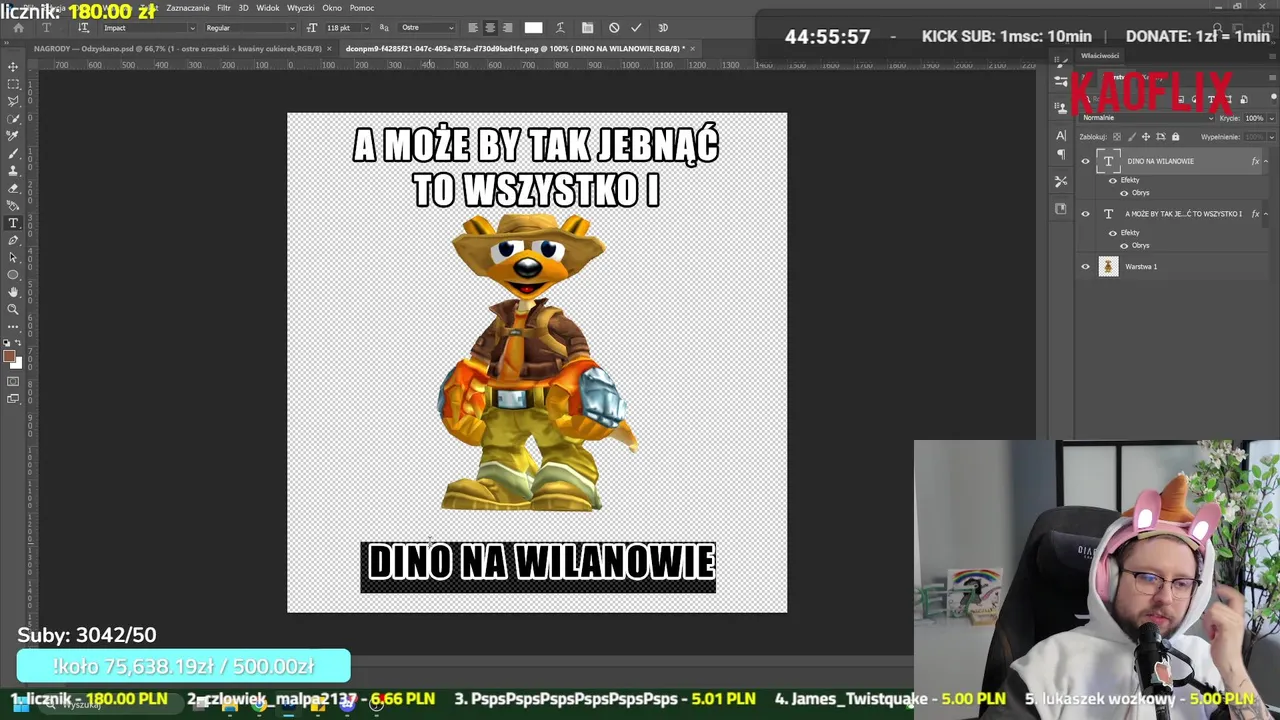Change the screen mode
The image size is (1280, 720).
pyautogui.click(x=13, y=398)
